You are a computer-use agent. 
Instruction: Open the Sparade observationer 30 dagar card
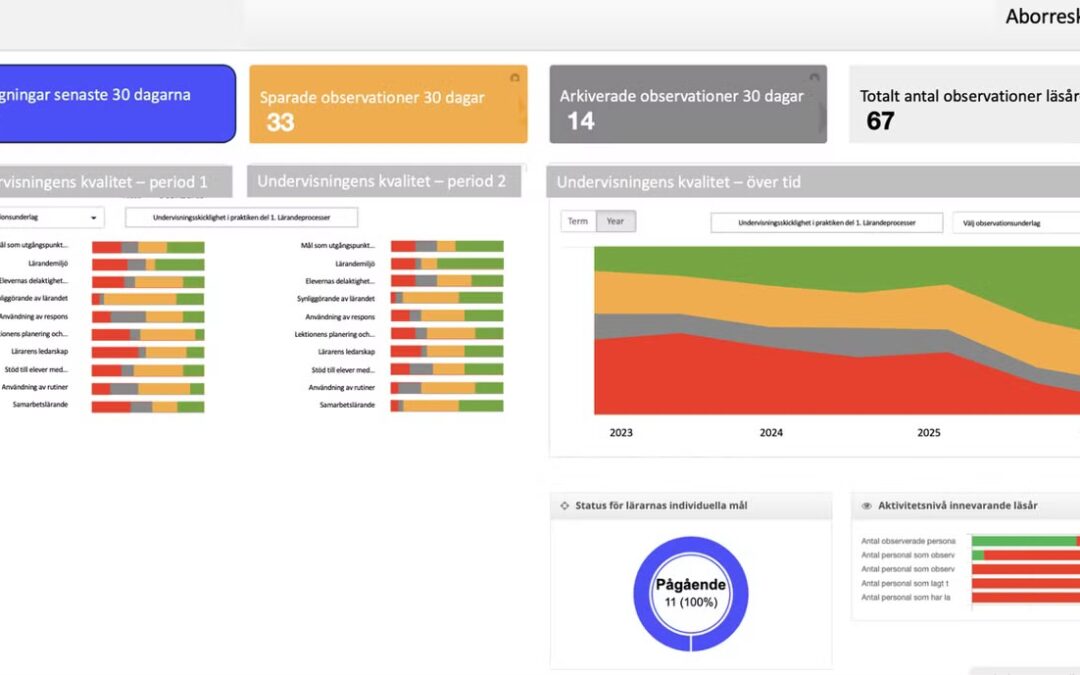(x=388, y=105)
